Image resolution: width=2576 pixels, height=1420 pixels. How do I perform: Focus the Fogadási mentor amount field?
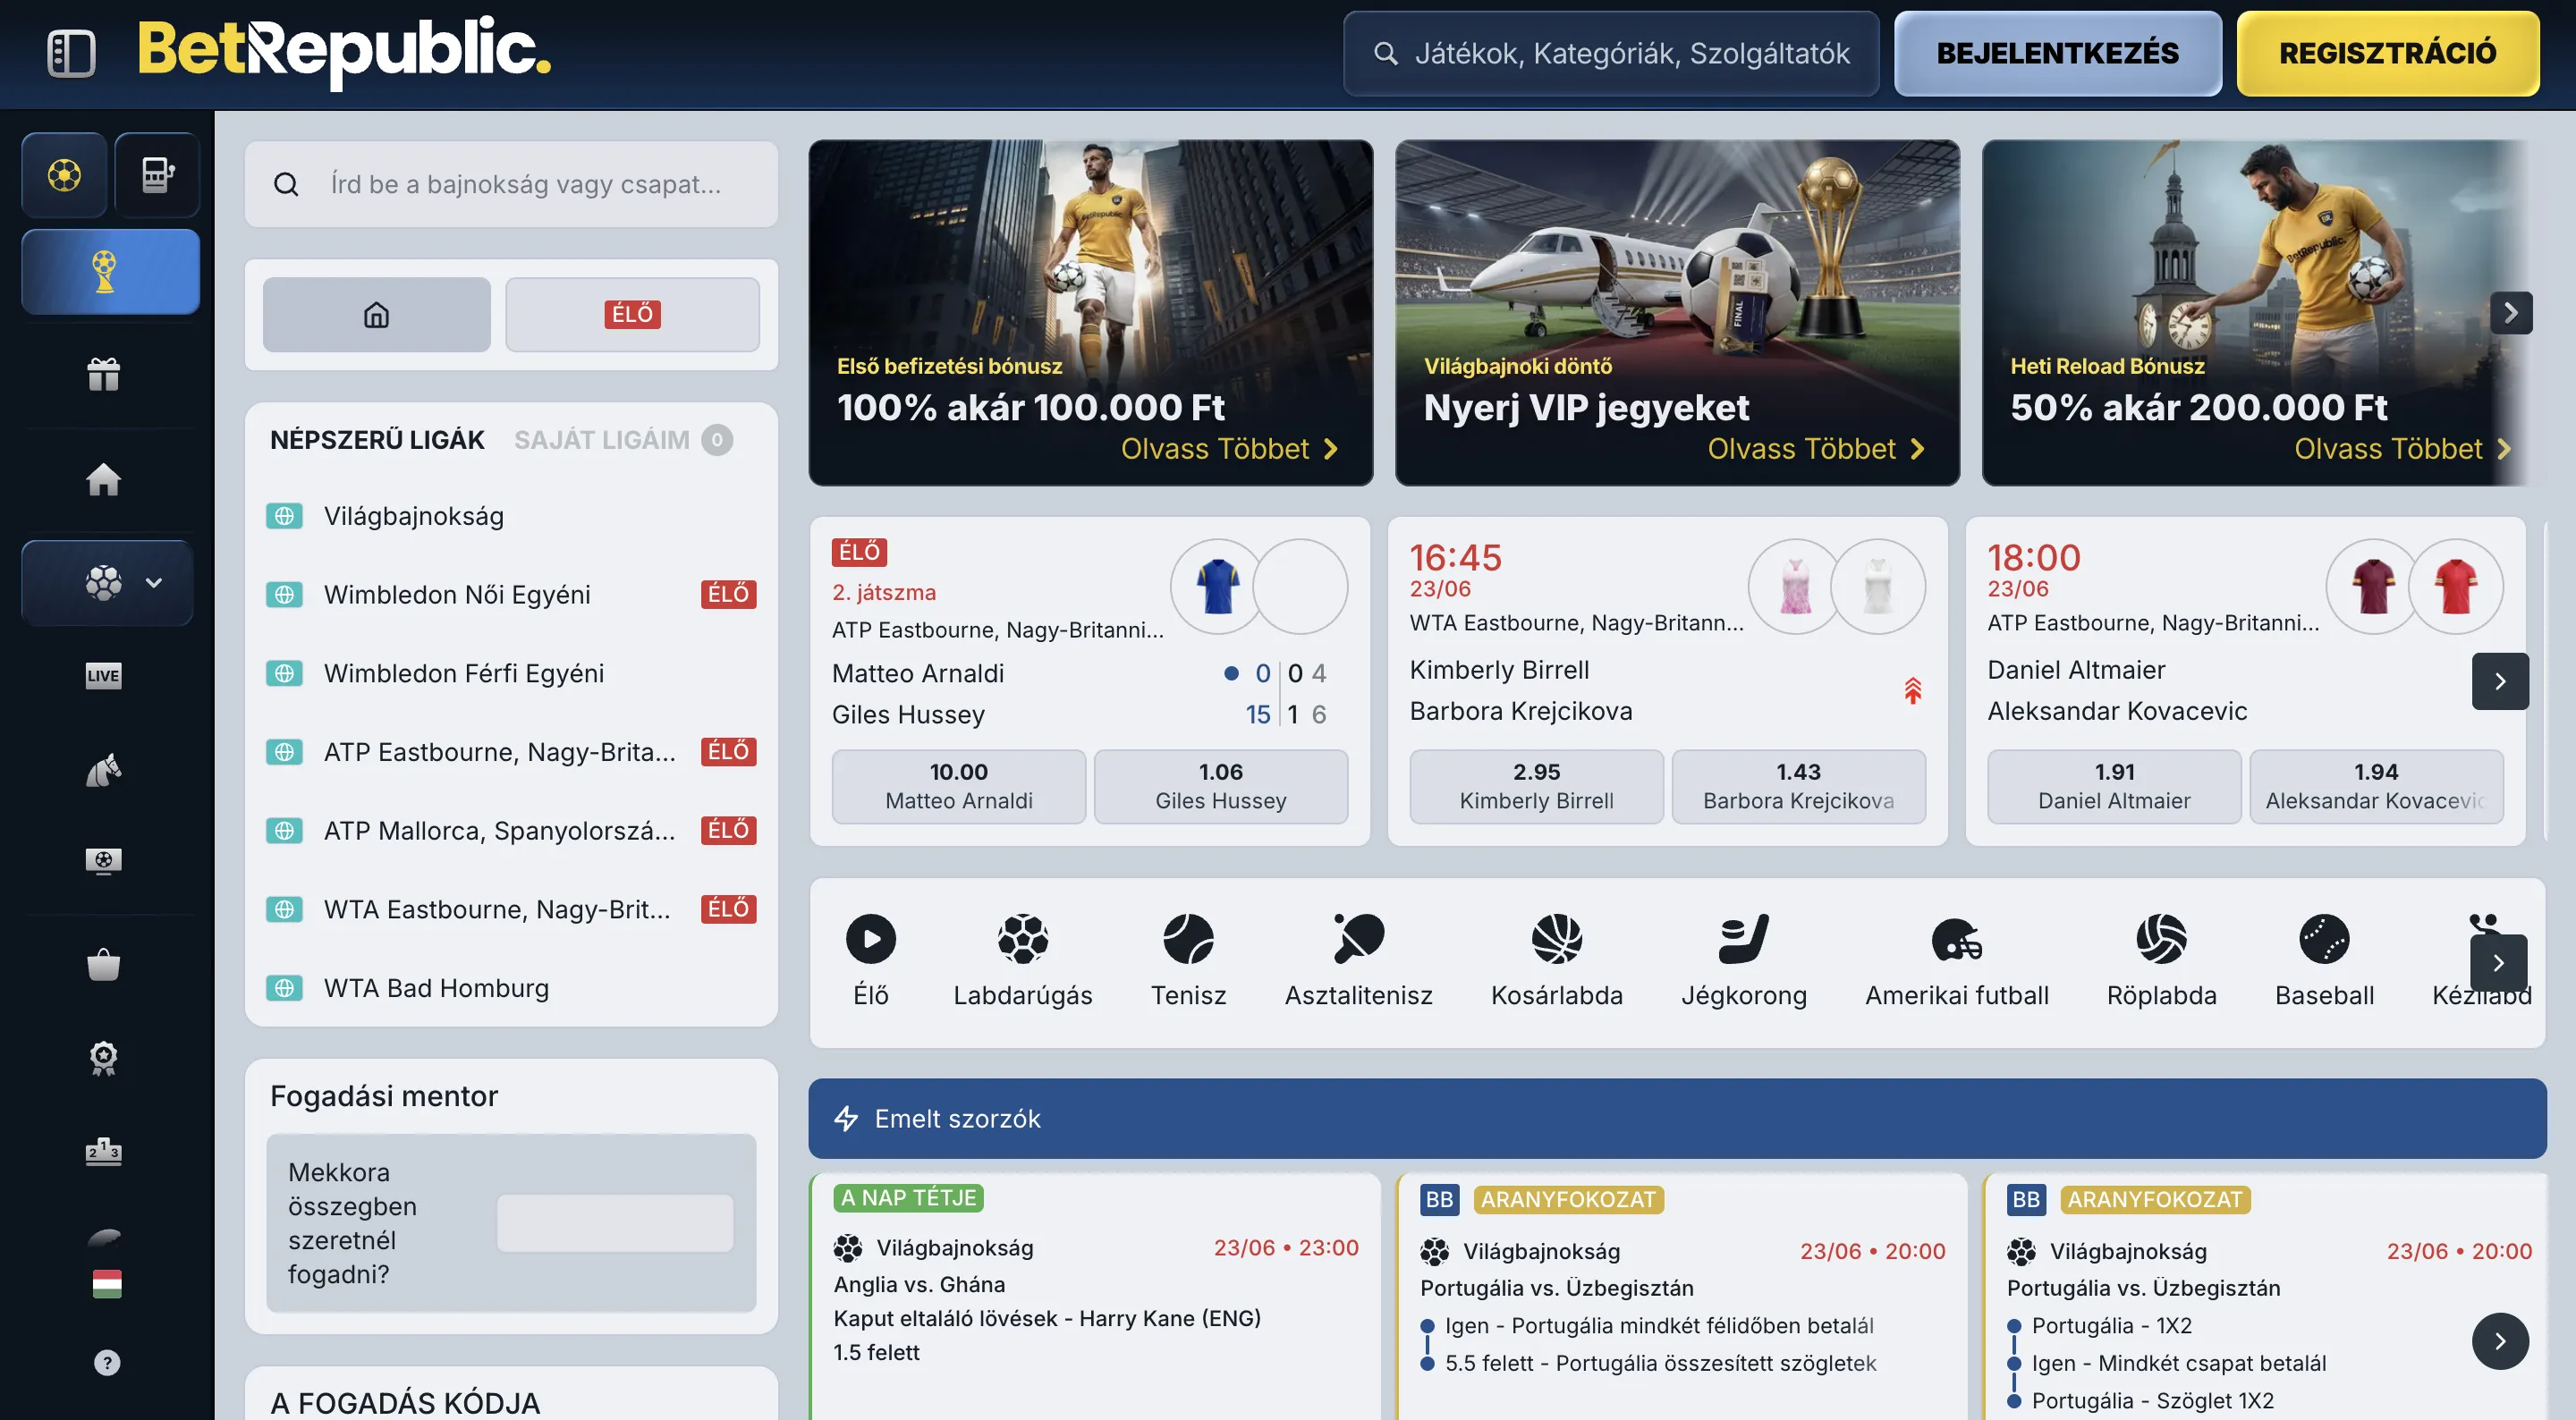(614, 1222)
